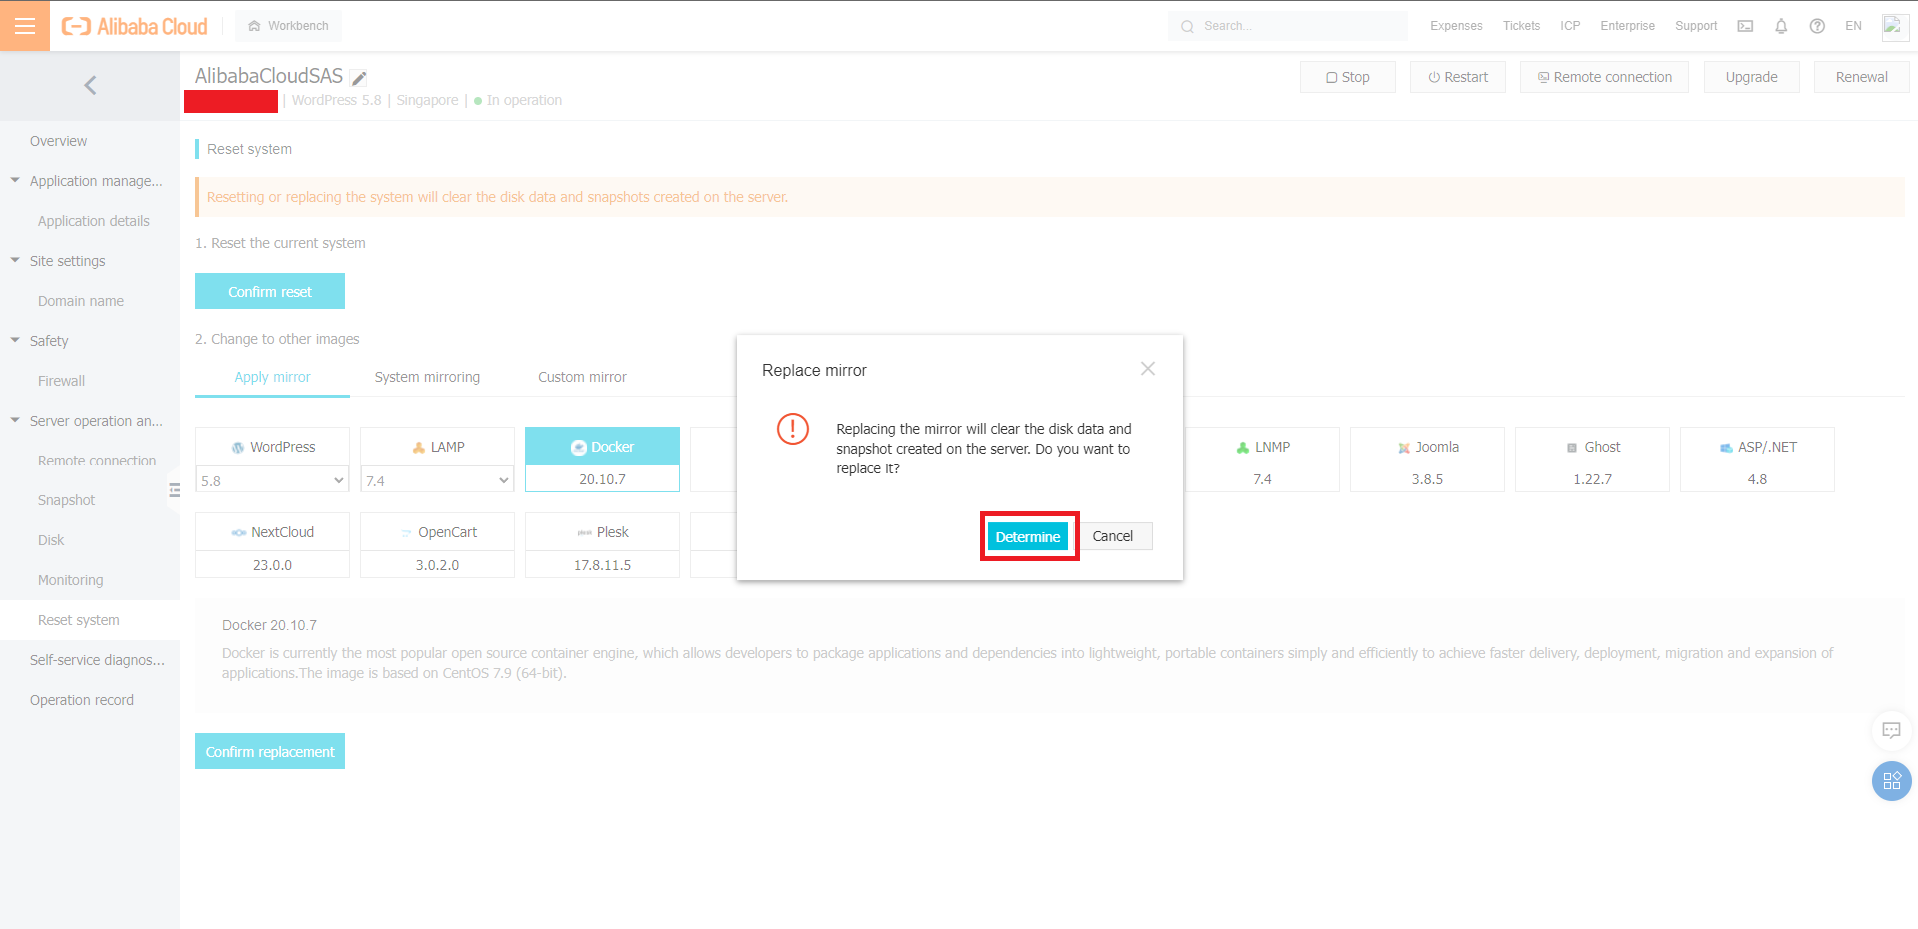1918x929 pixels.
Task: Open the Tickets menu
Action: pyautogui.click(x=1521, y=26)
